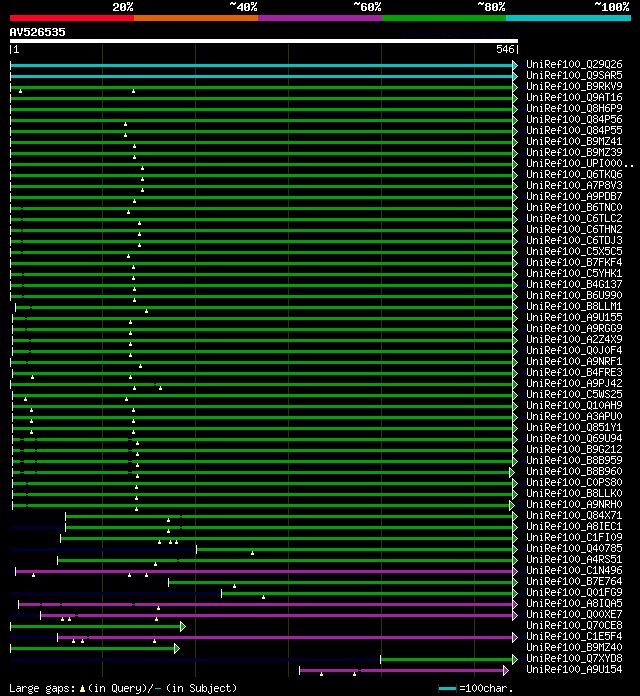Click the UniRef100_B9MZ41 label
640x696 pixels.
click(574, 142)
